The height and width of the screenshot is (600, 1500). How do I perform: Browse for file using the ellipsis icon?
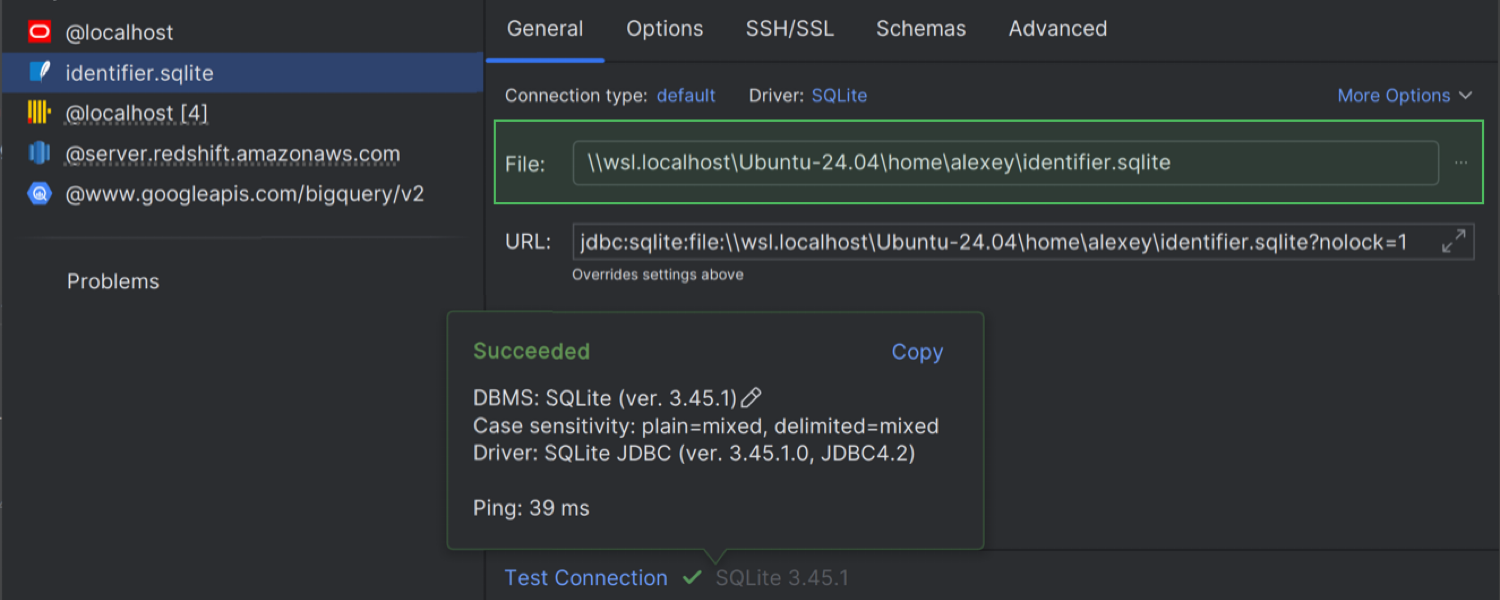(x=1461, y=163)
